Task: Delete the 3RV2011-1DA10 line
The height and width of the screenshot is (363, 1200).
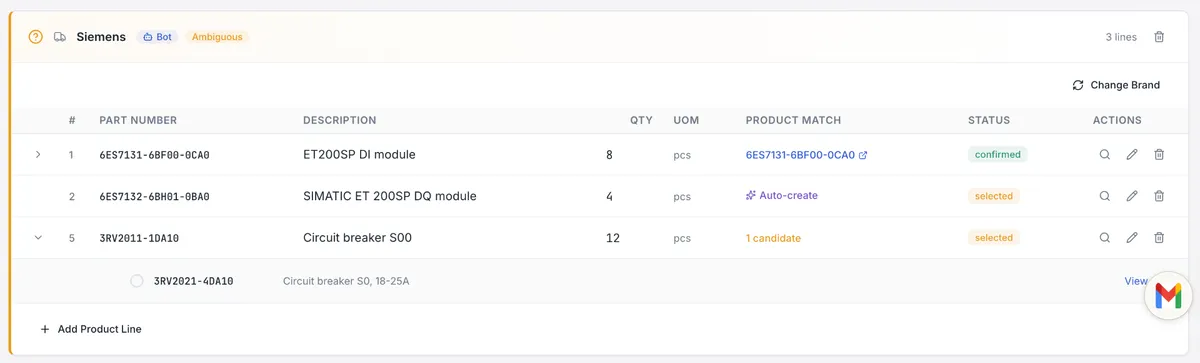Action: [1159, 238]
